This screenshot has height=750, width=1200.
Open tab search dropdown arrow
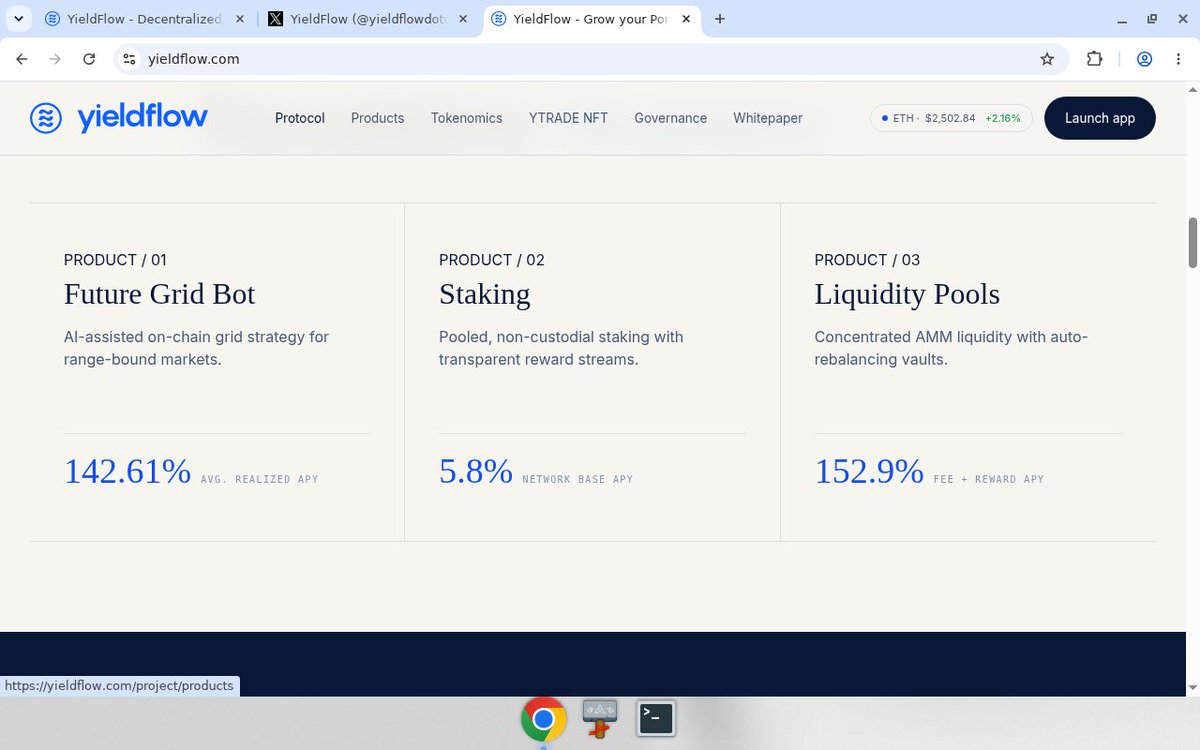tap(18, 19)
